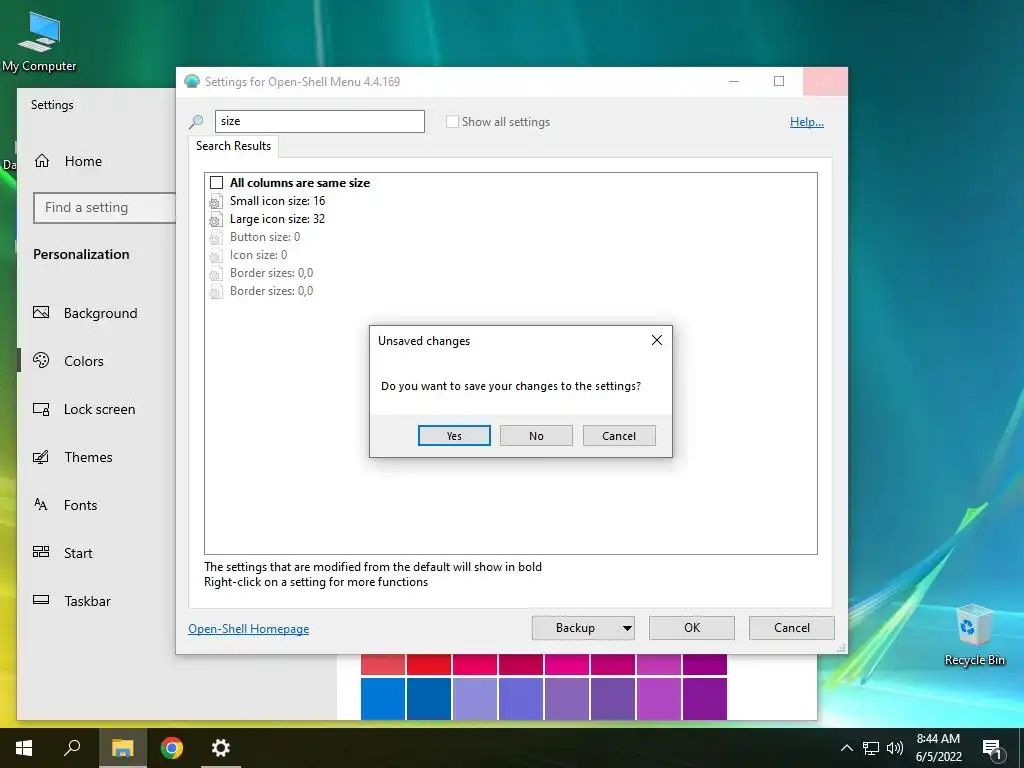1024x768 pixels.
Task: Open the network icon in system tray
Action: point(871,748)
